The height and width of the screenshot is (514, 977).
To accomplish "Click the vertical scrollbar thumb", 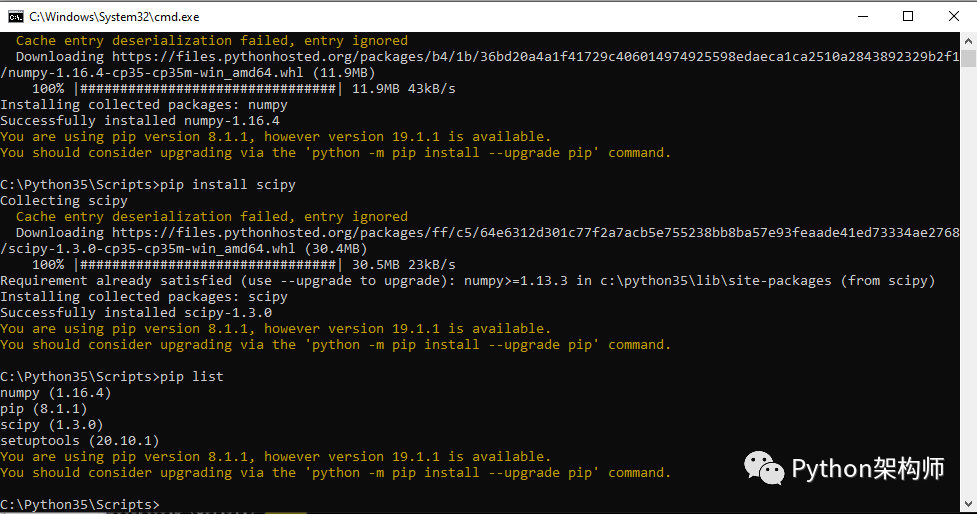I will pyautogui.click(x=968, y=59).
